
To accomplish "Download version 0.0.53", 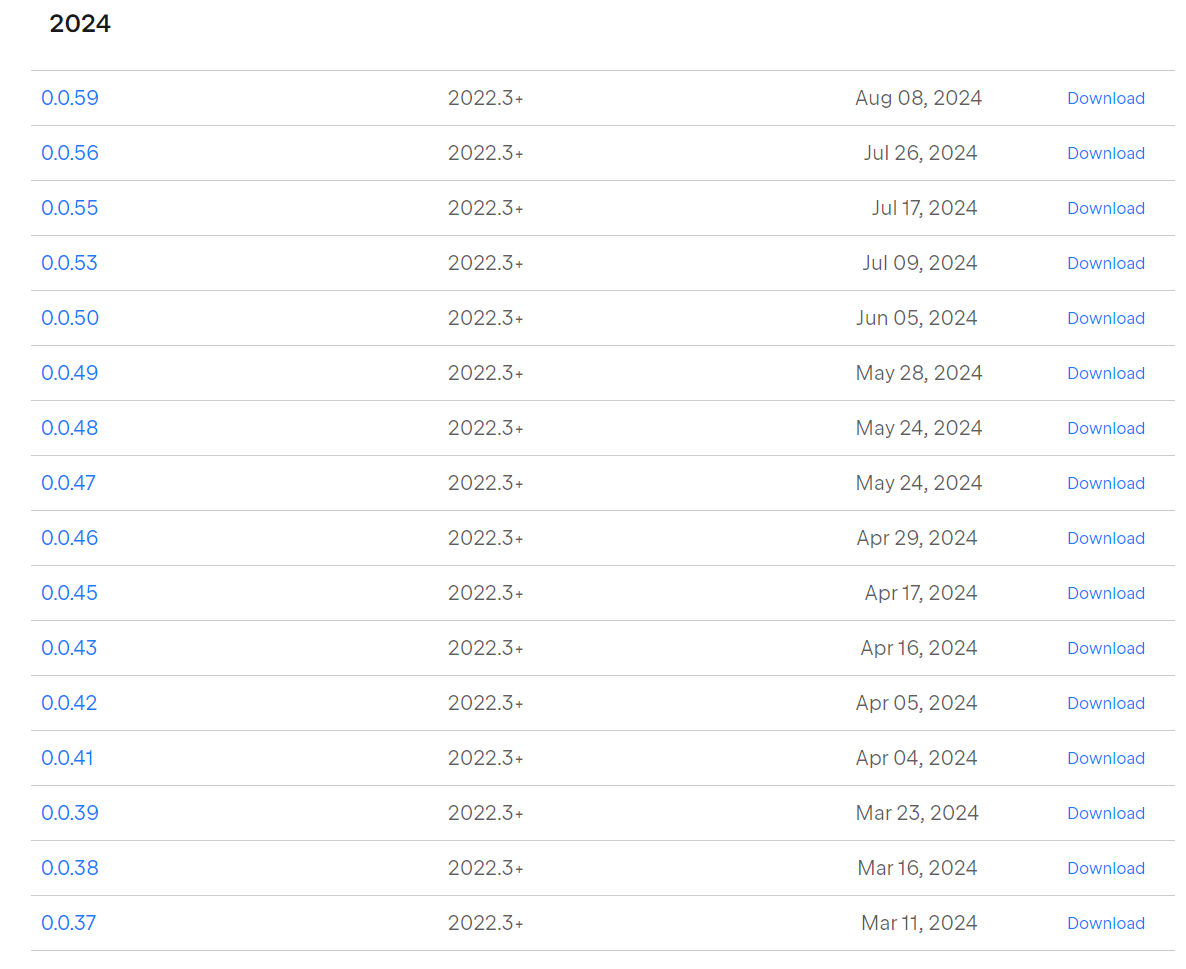I will pyautogui.click(x=1105, y=263).
